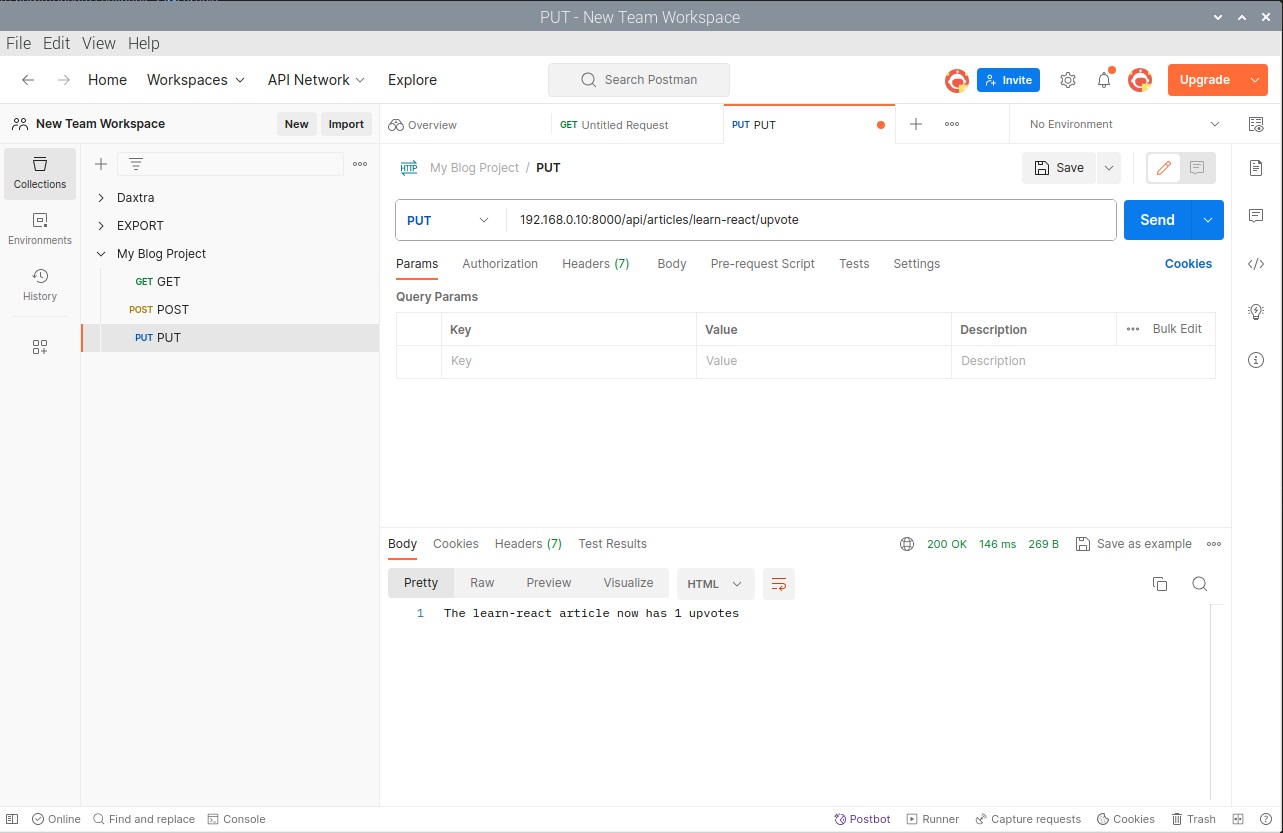This screenshot has width=1283, height=833.
Task: Open Postman settings gear icon
Action: point(1068,80)
